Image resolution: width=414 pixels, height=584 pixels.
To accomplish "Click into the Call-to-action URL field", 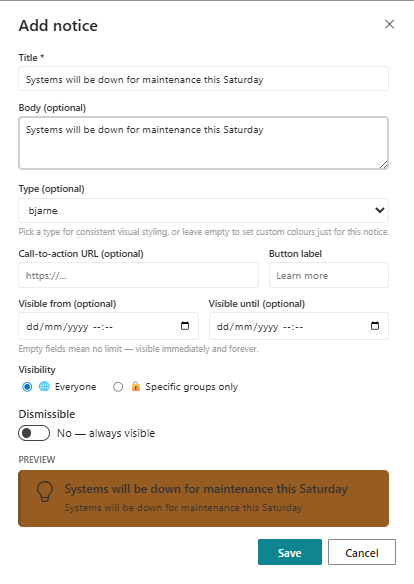I will (138, 275).
